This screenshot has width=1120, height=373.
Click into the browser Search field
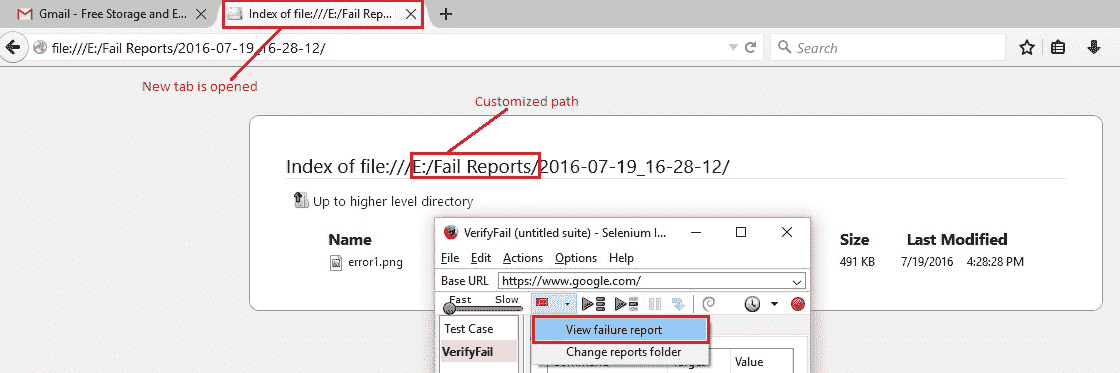(x=888, y=48)
